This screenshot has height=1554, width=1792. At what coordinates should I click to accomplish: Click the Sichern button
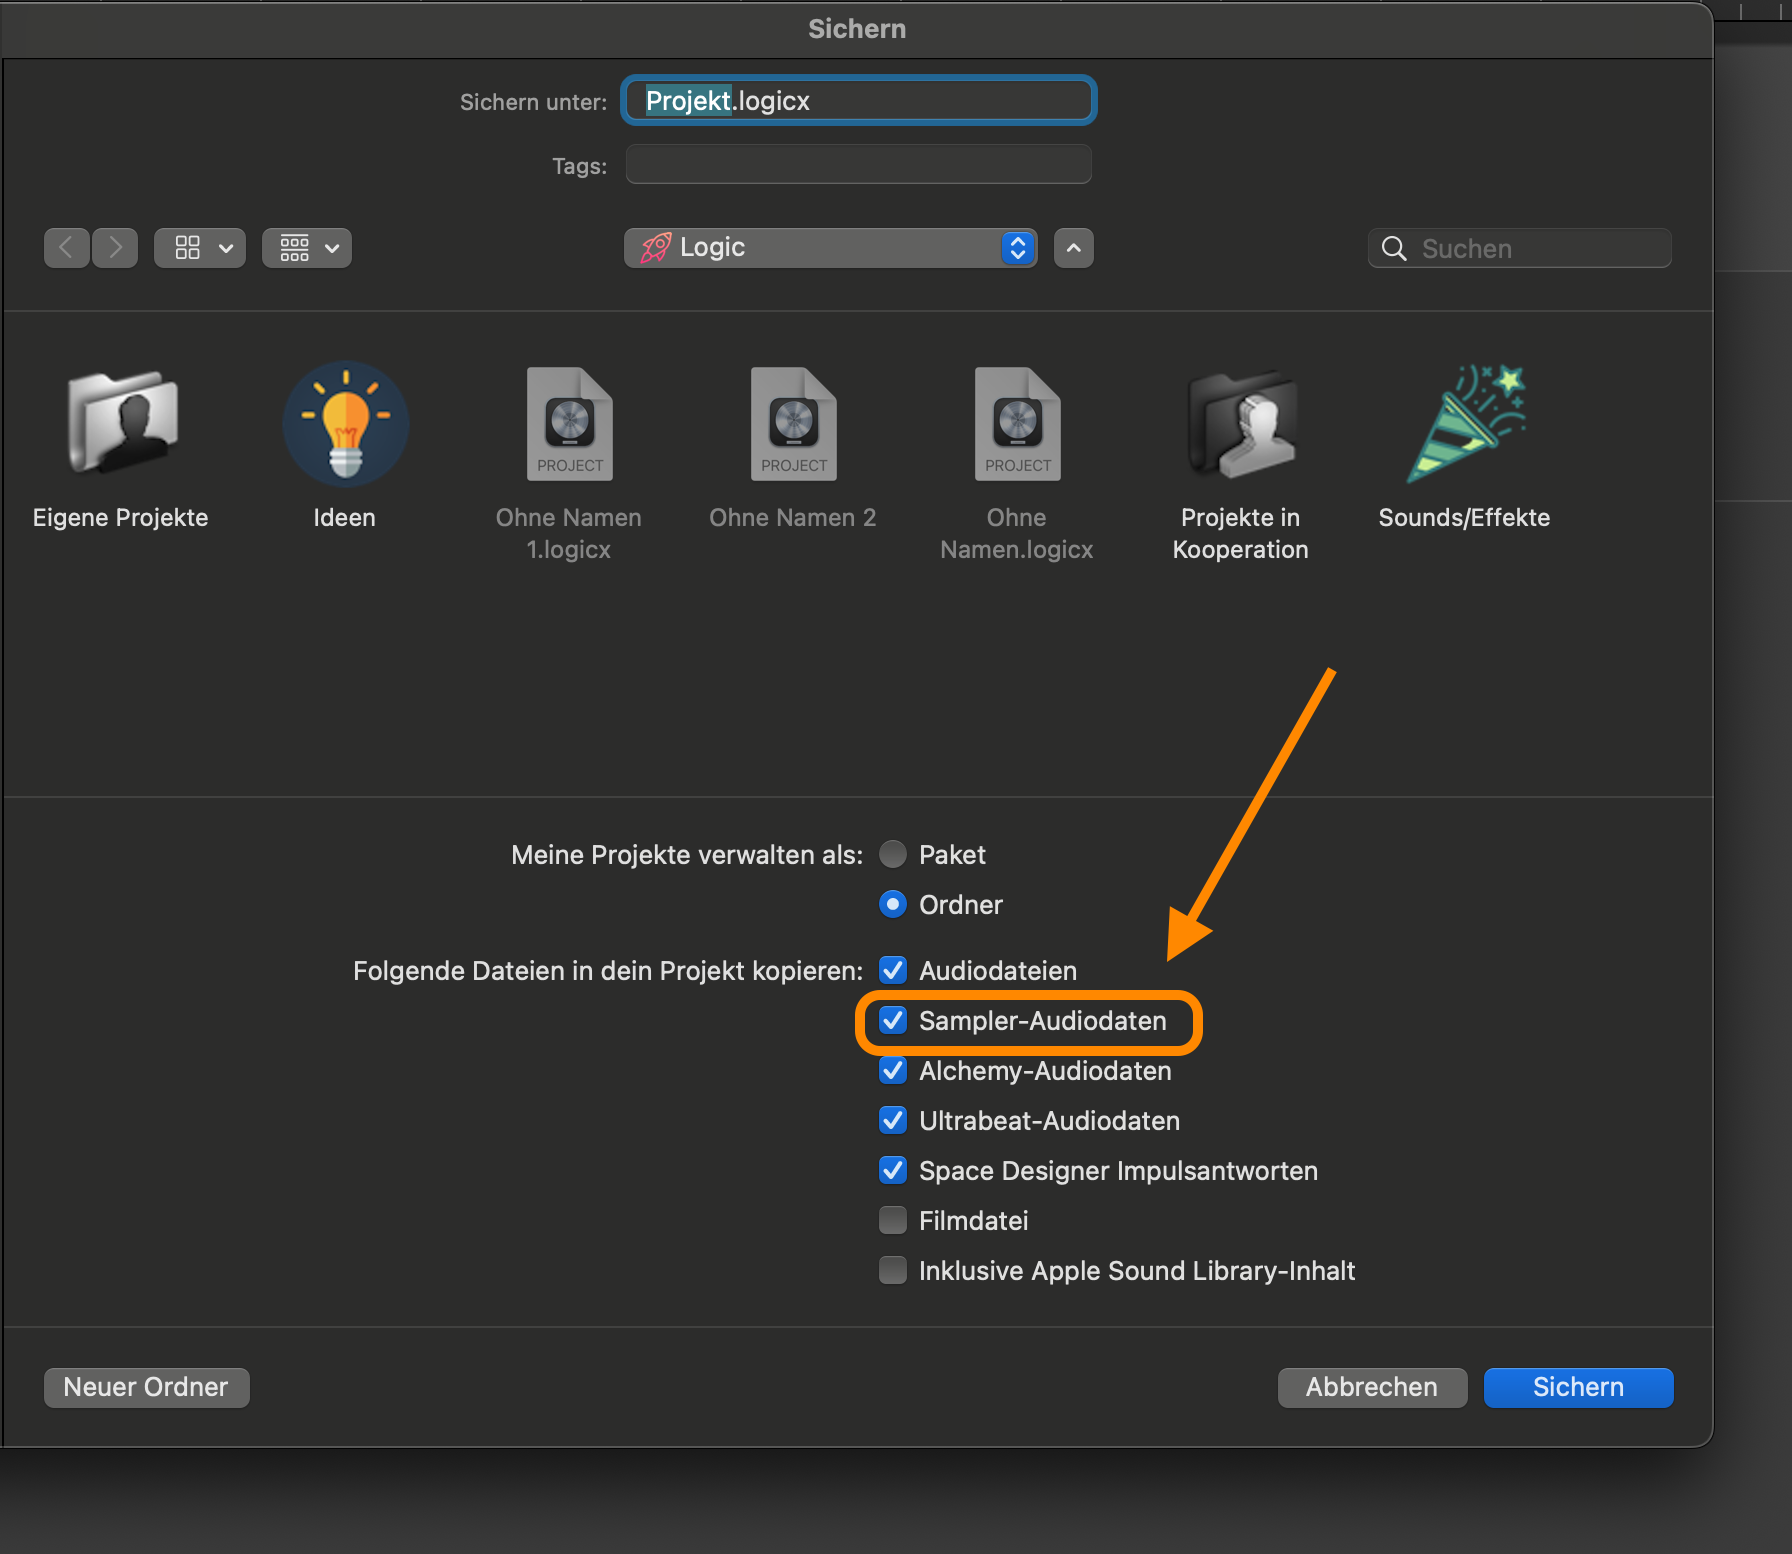[1578, 1388]
